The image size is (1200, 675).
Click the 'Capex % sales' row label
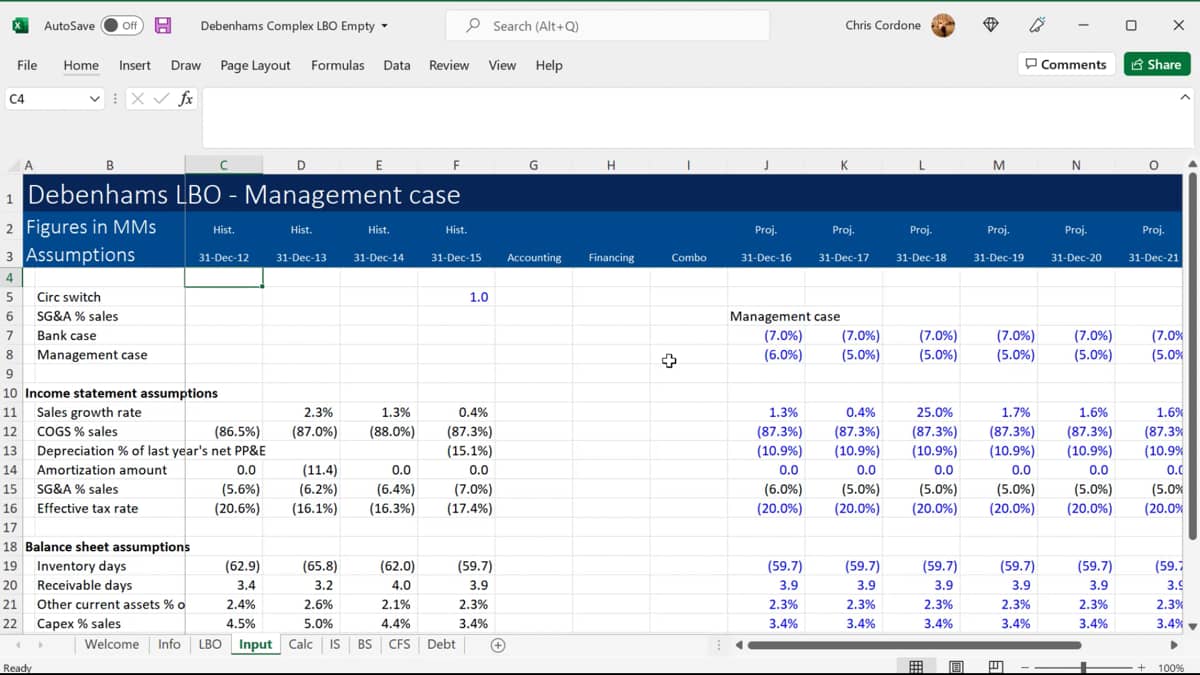click(79, 624)
